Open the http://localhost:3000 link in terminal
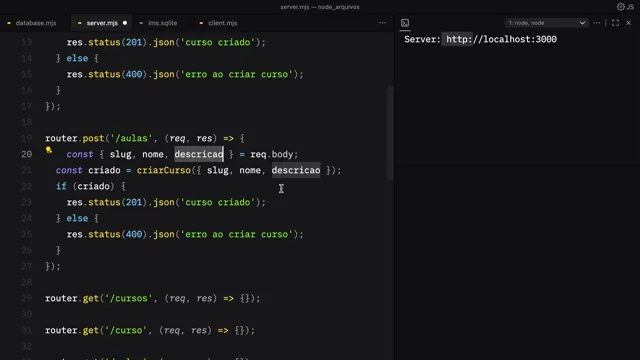 [501, 39]
